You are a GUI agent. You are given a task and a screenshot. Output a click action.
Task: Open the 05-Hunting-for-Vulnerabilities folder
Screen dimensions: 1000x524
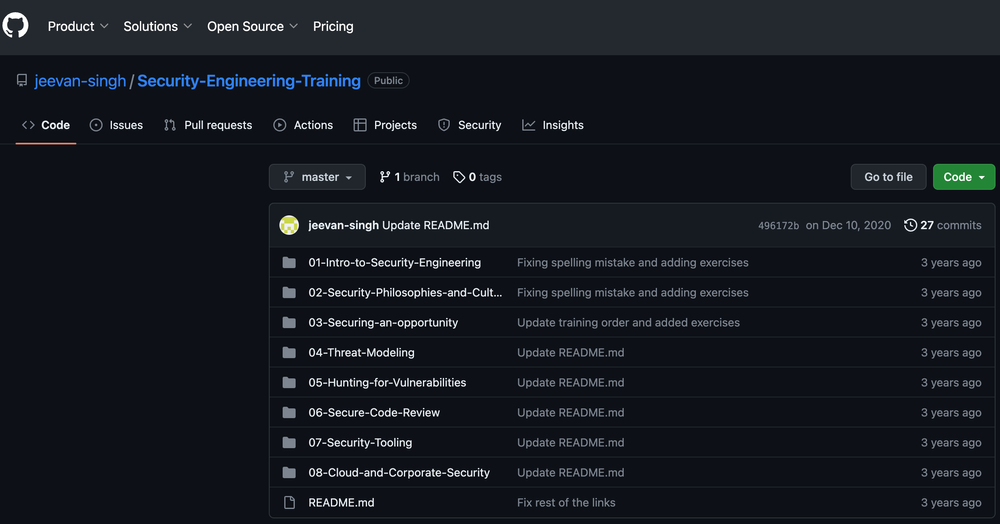click(387, 382)
